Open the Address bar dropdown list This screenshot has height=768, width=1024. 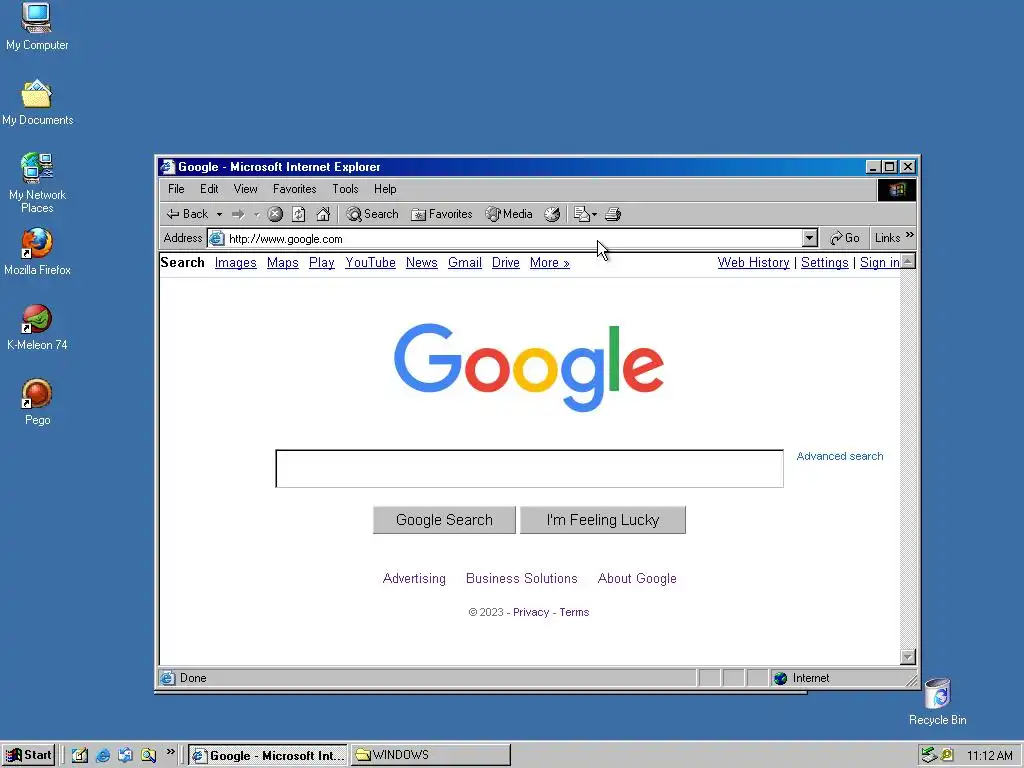[810, 238]
